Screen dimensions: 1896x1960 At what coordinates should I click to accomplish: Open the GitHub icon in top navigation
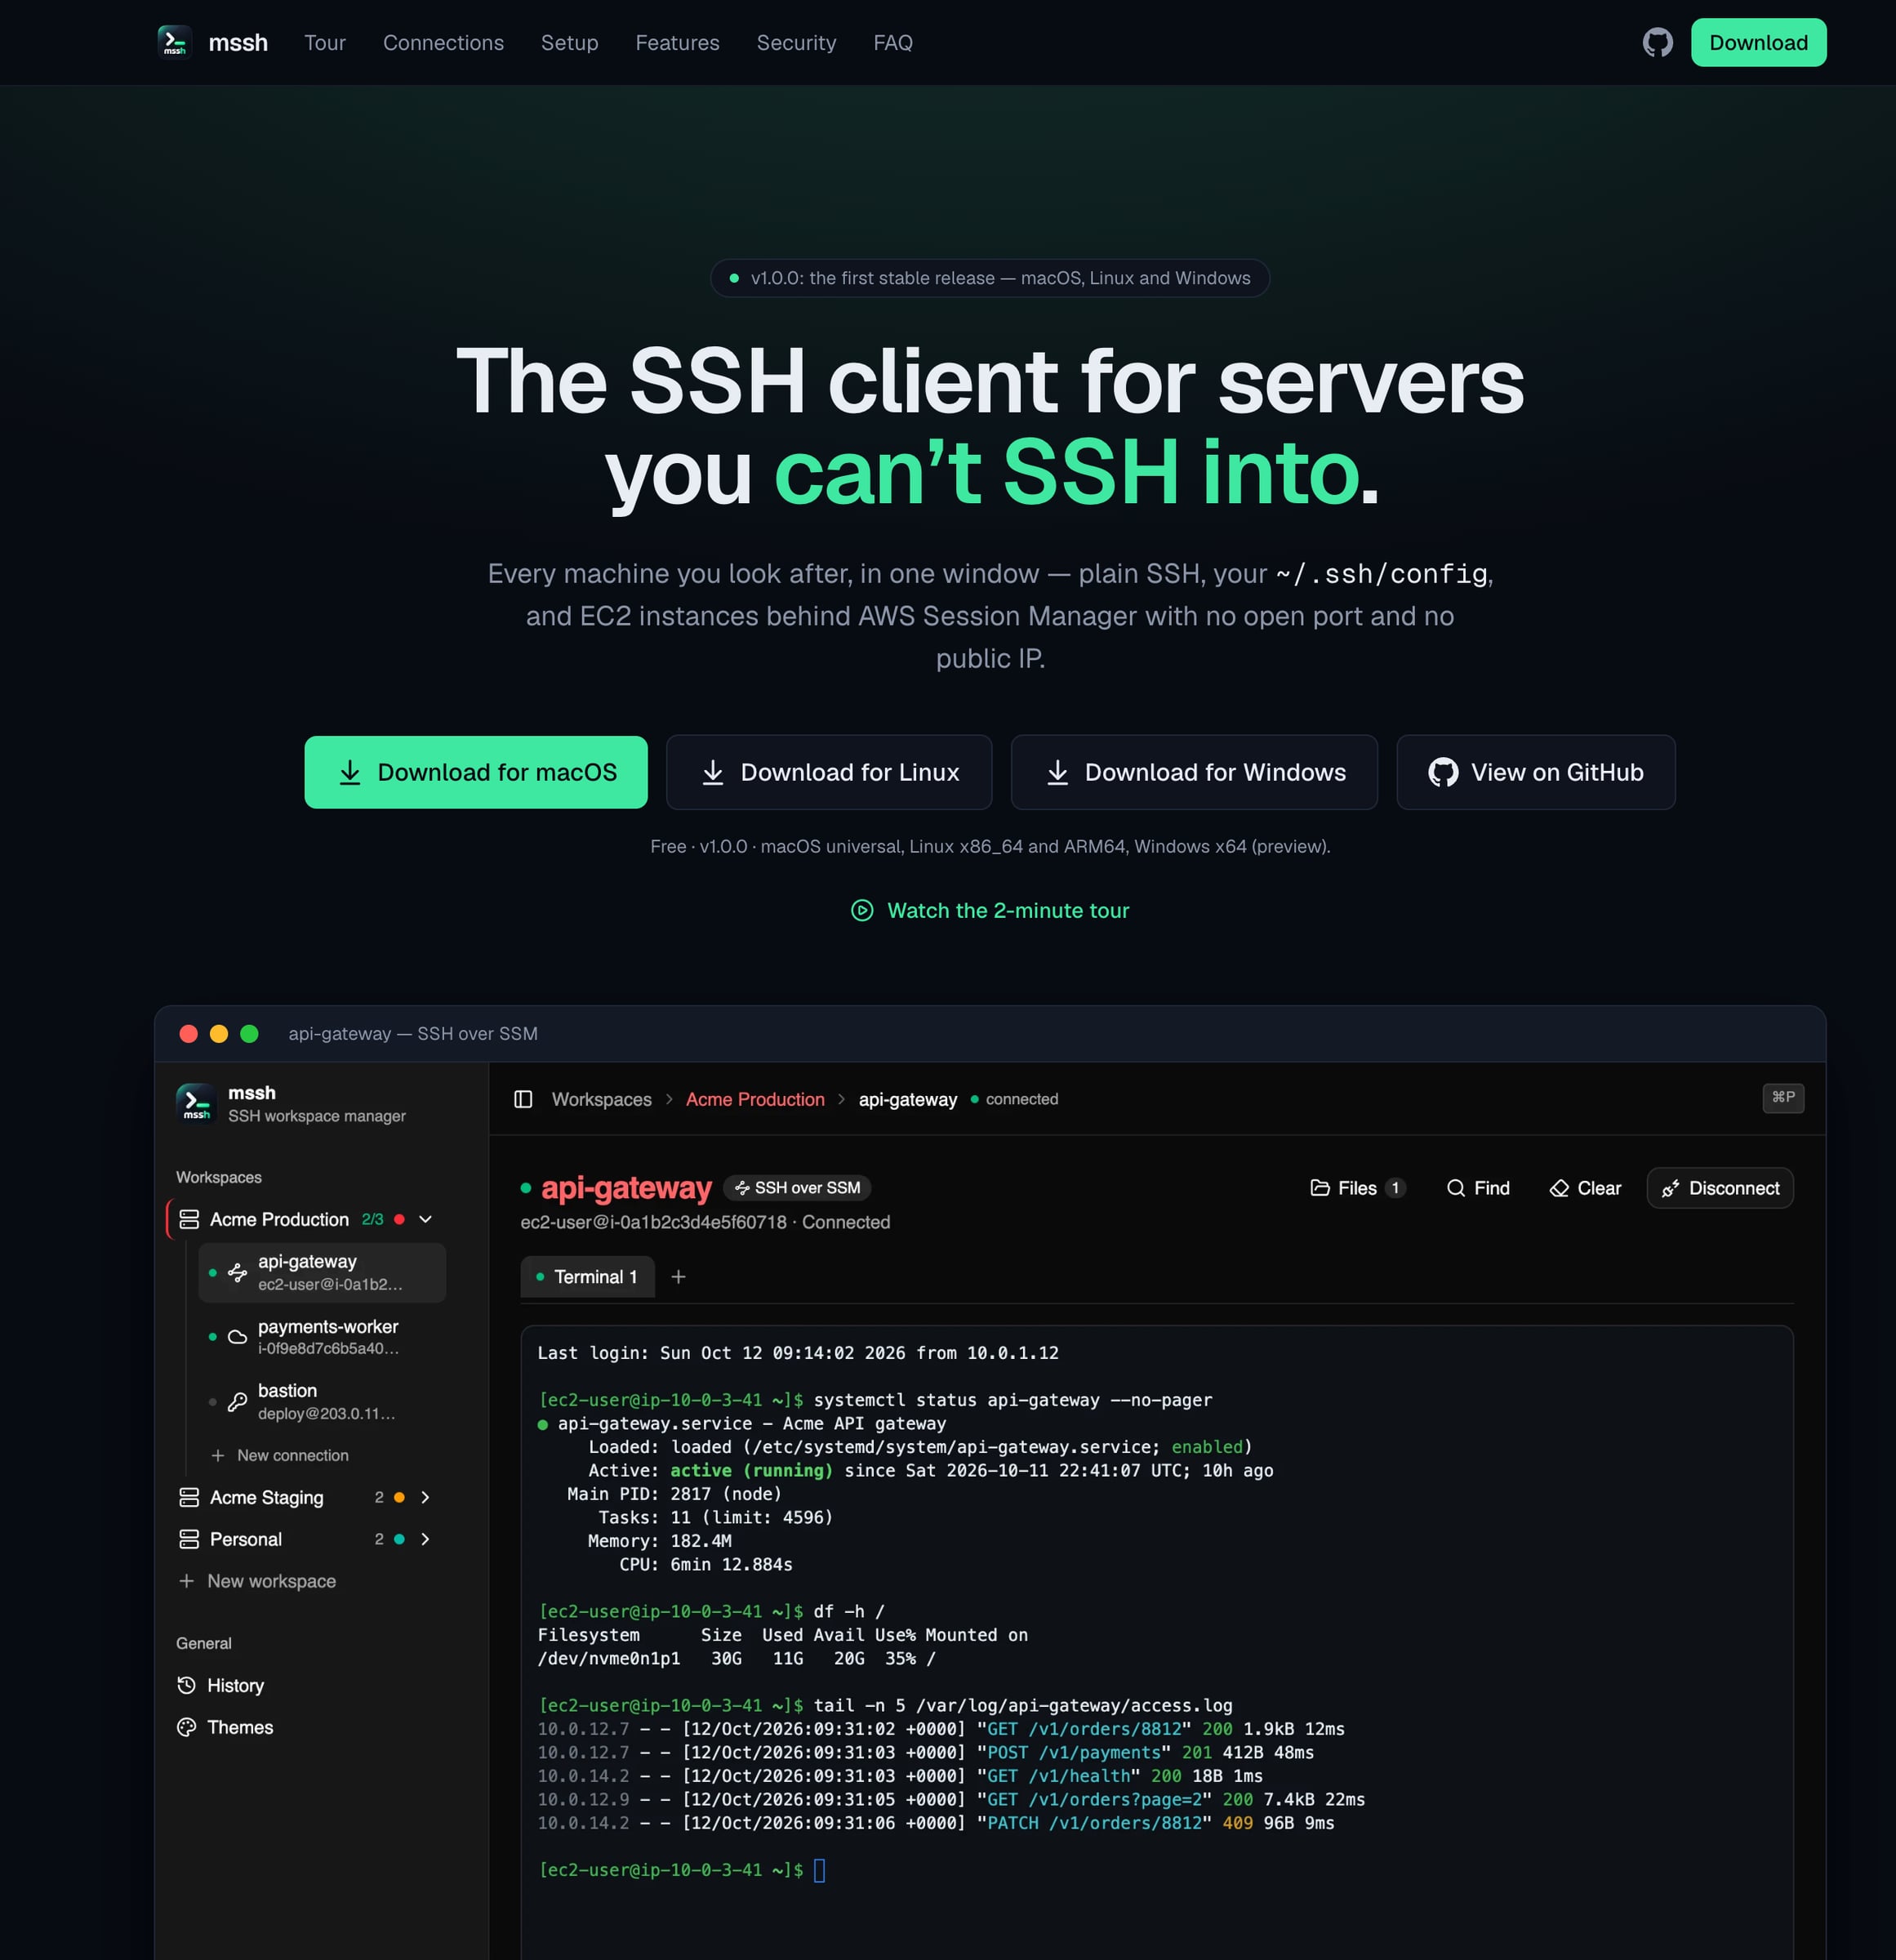pyautogui.click(x=1657, y=42)
